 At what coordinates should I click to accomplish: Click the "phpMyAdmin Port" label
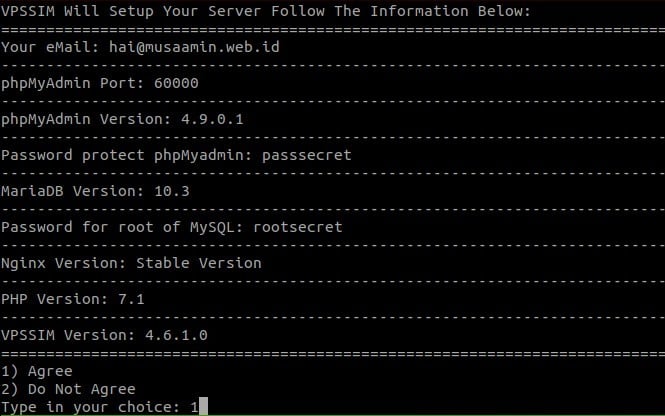73,84
